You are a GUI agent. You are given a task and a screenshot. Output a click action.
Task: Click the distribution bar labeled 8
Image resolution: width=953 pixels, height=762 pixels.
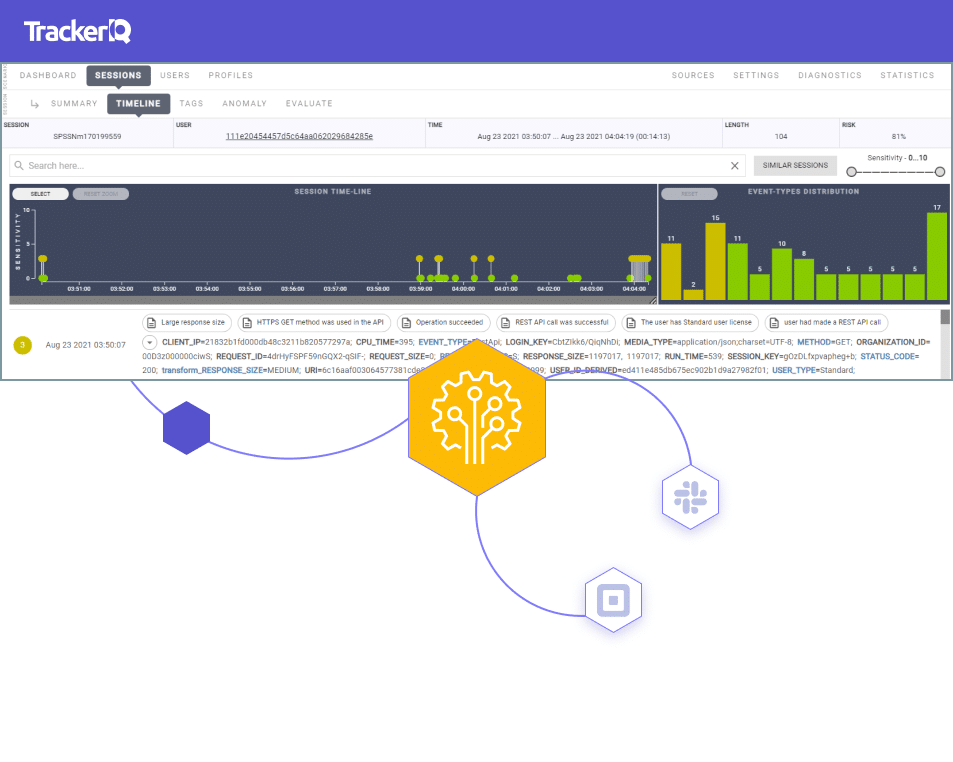[x=803, y=280]
